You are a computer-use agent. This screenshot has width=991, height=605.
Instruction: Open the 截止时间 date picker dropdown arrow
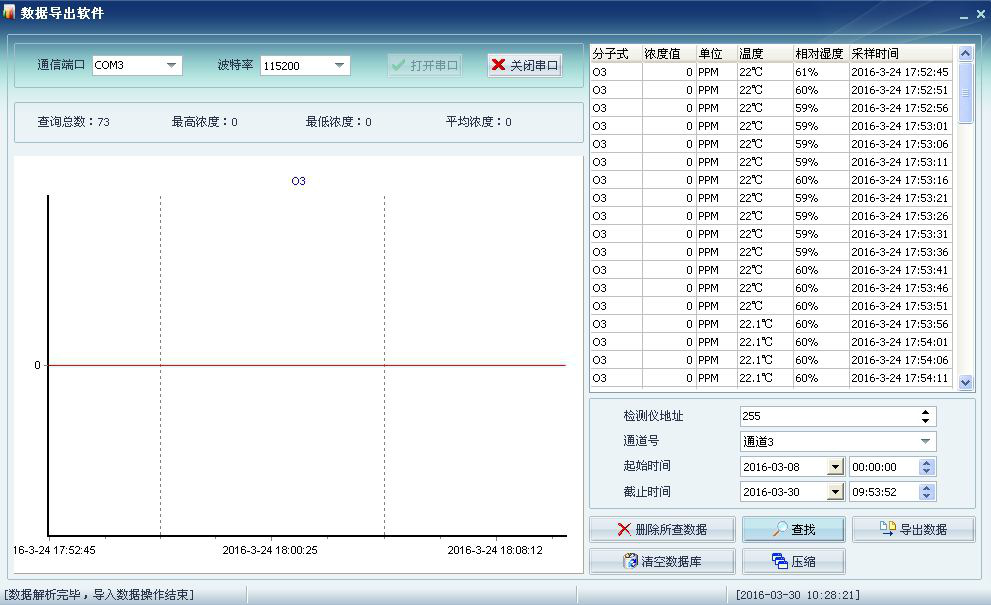(836, 492)
